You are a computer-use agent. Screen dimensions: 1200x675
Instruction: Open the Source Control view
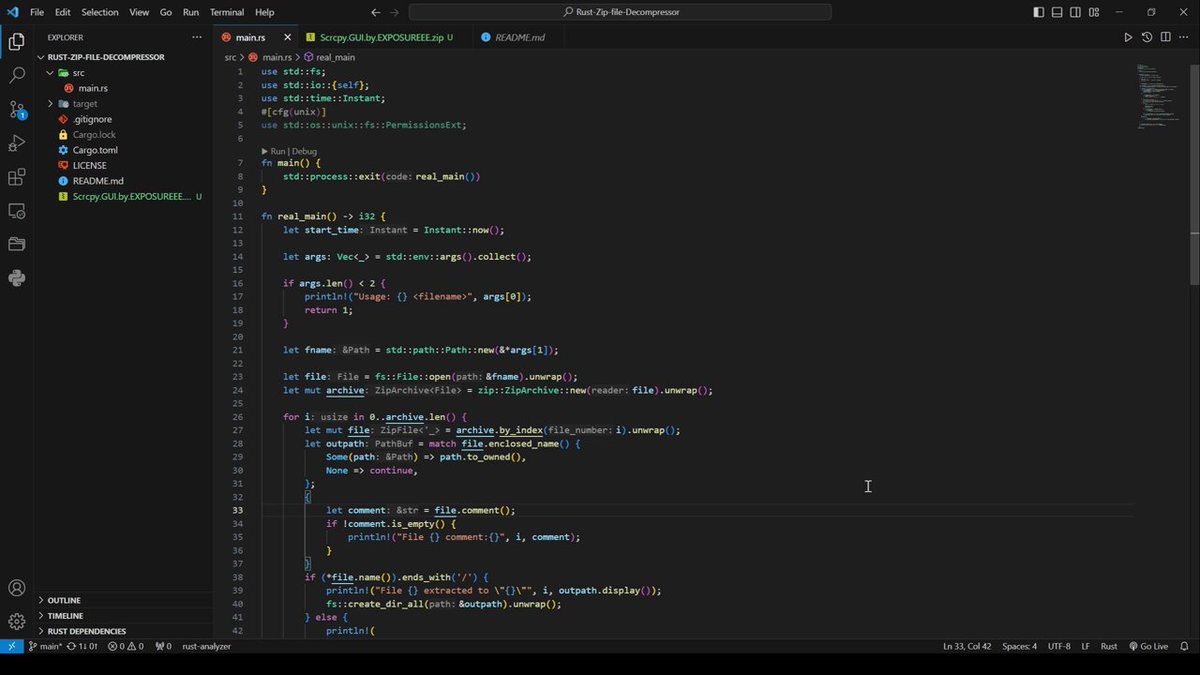point(17,109)
